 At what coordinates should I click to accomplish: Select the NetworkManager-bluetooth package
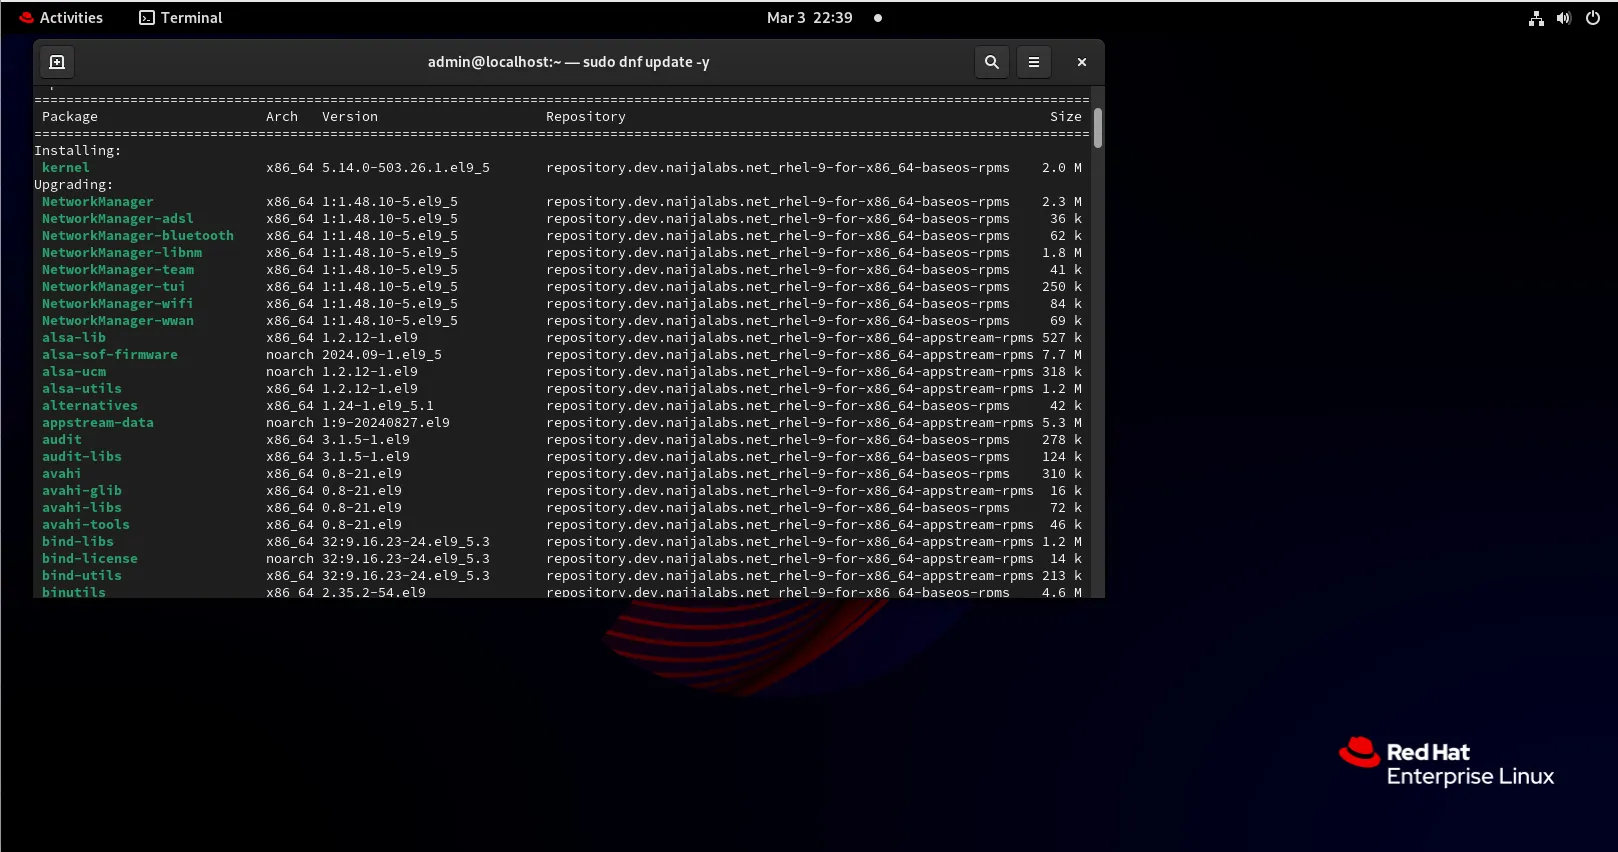point(138,236)
